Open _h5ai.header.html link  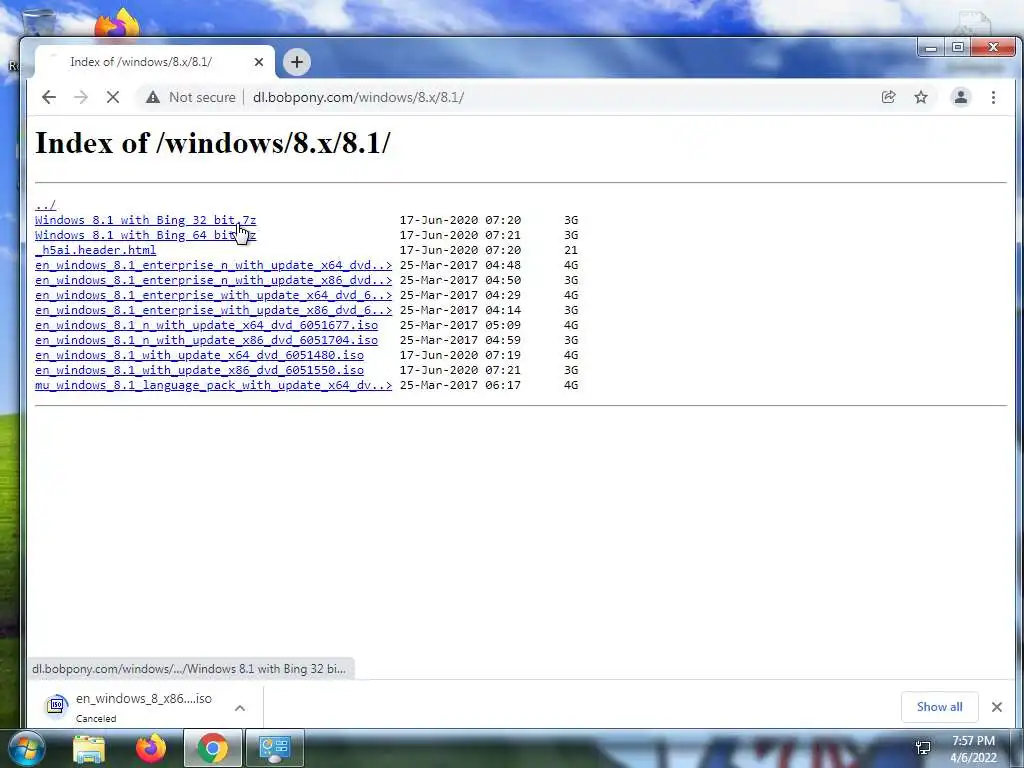(95, 250)
